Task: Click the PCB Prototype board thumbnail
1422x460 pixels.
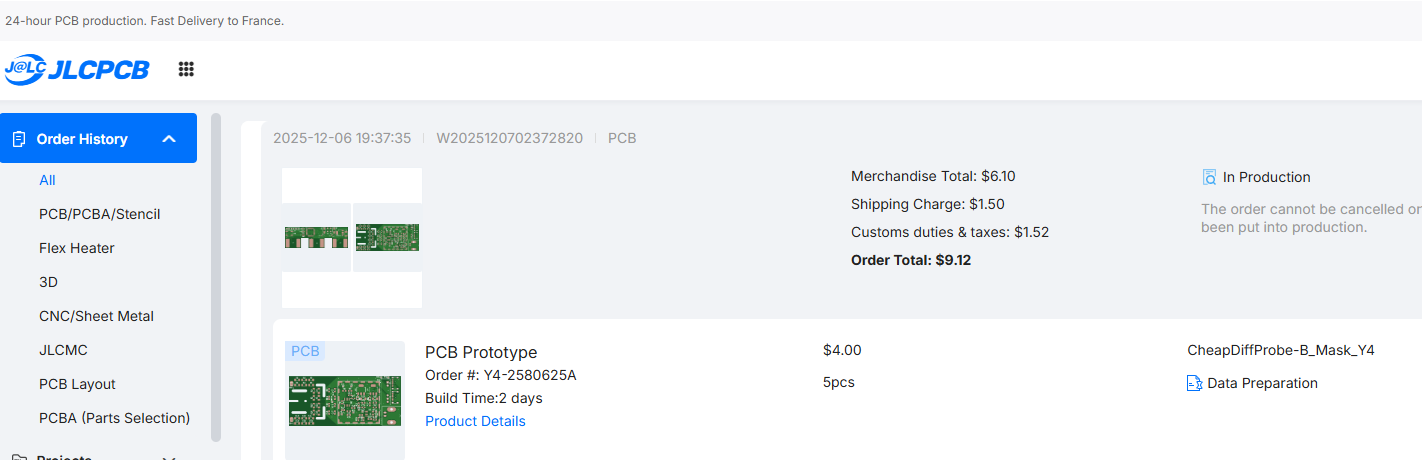Action: pyautogui.click(x=344, y=400)
